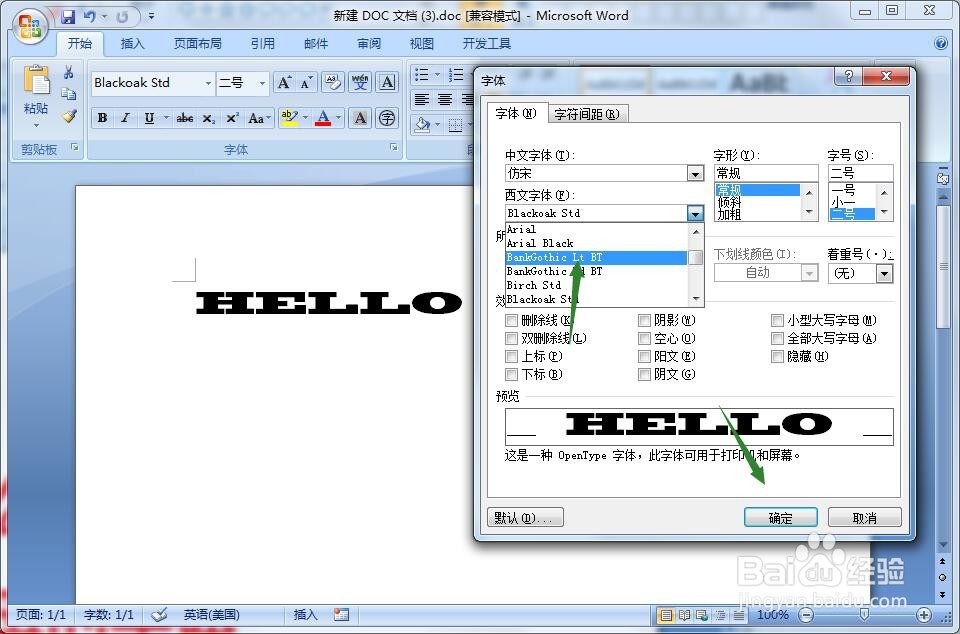Viewport: 960px width, 634px height.
Task: Apply subscript formatting
Action: (209, 118)
